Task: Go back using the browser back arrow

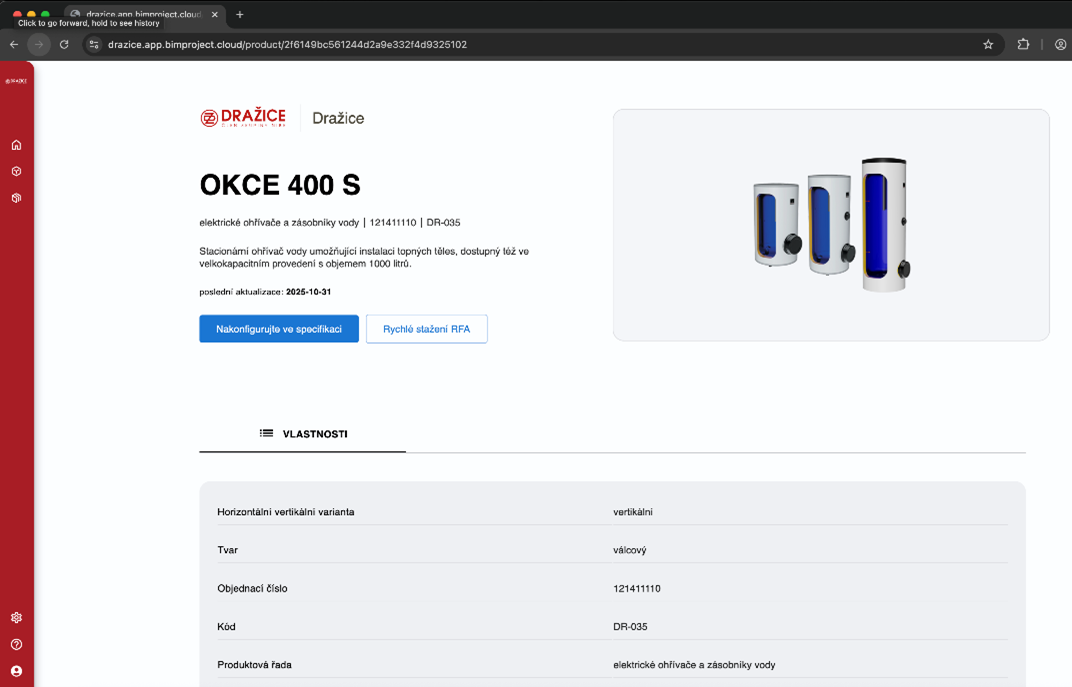Action: [14, 44]
